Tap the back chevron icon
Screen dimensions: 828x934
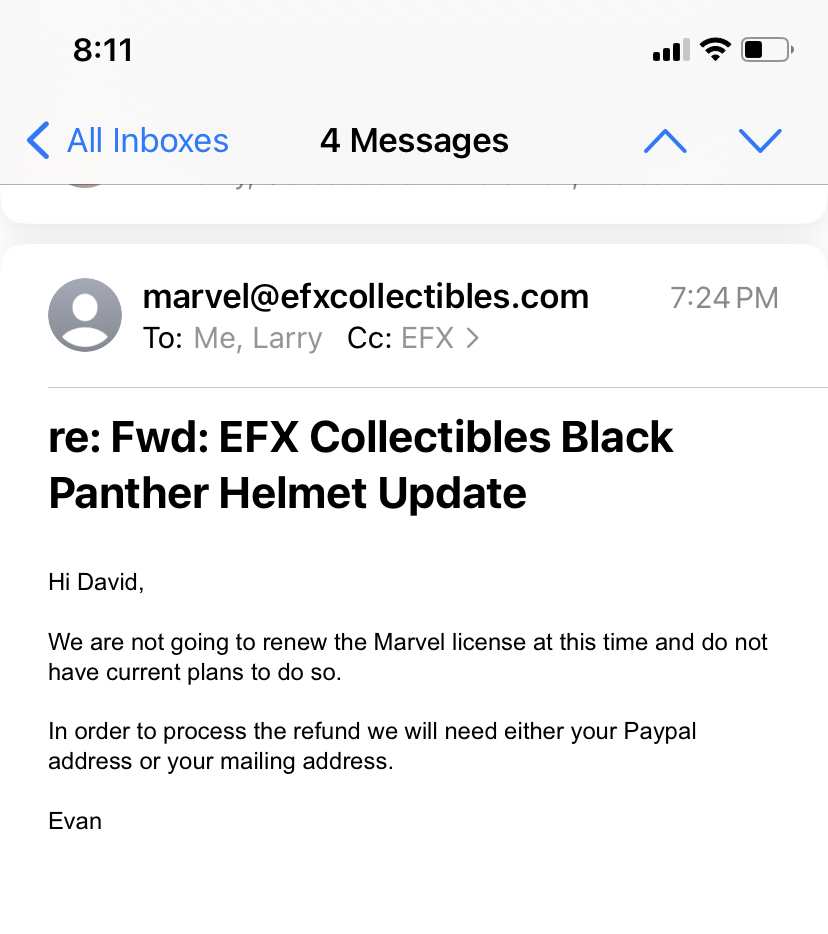(x=38, y=141)
